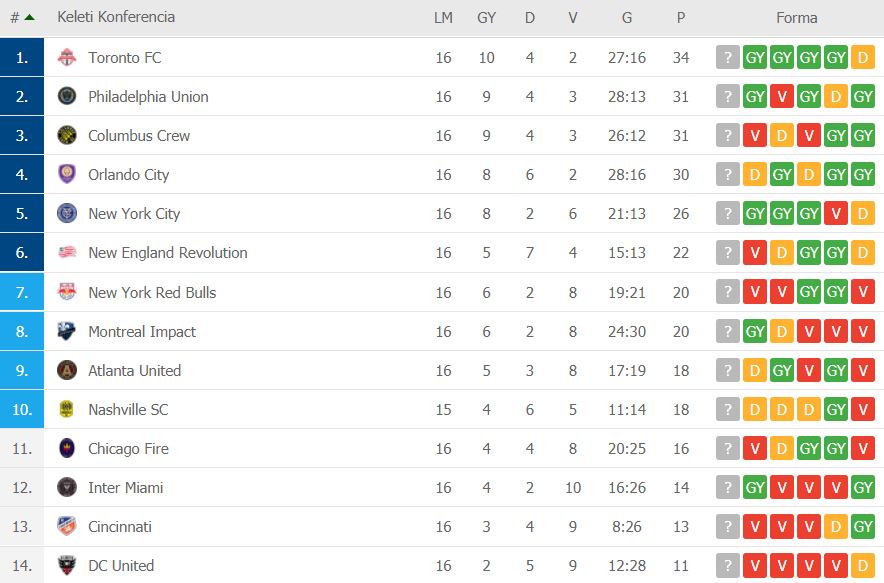Screen dimensions: 884x583
Task: Click the New York Red Bulls logo
Action: click(x=67, y=292)
